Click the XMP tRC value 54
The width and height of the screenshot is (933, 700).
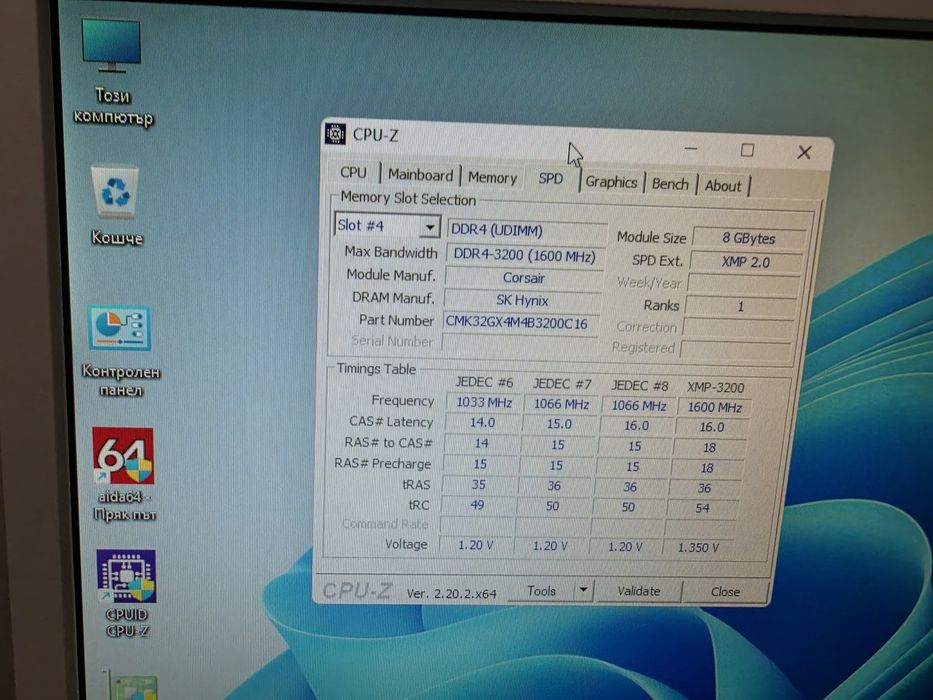pyautogui.click(x=702, y=508)
